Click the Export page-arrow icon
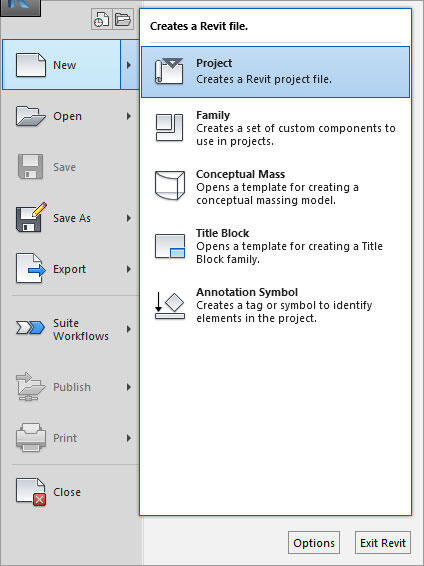The image size is (424, 566). 31,268
